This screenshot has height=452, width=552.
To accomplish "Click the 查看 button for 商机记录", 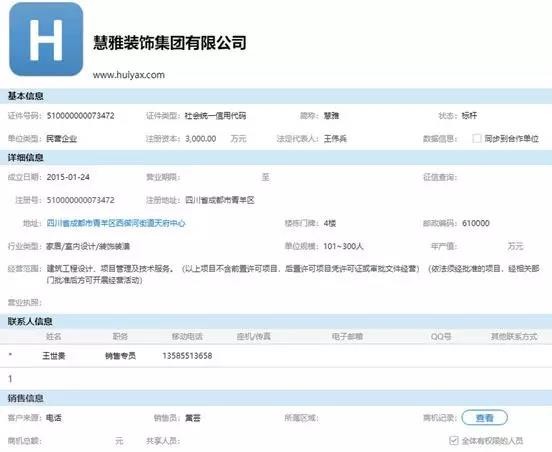I will click(484, 418).
